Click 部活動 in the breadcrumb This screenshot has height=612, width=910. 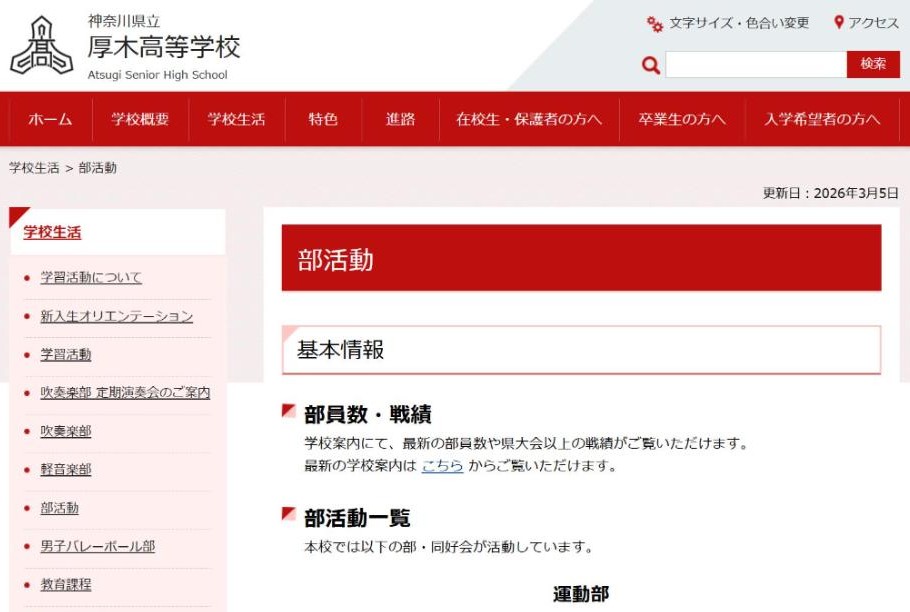coord(98,168)
